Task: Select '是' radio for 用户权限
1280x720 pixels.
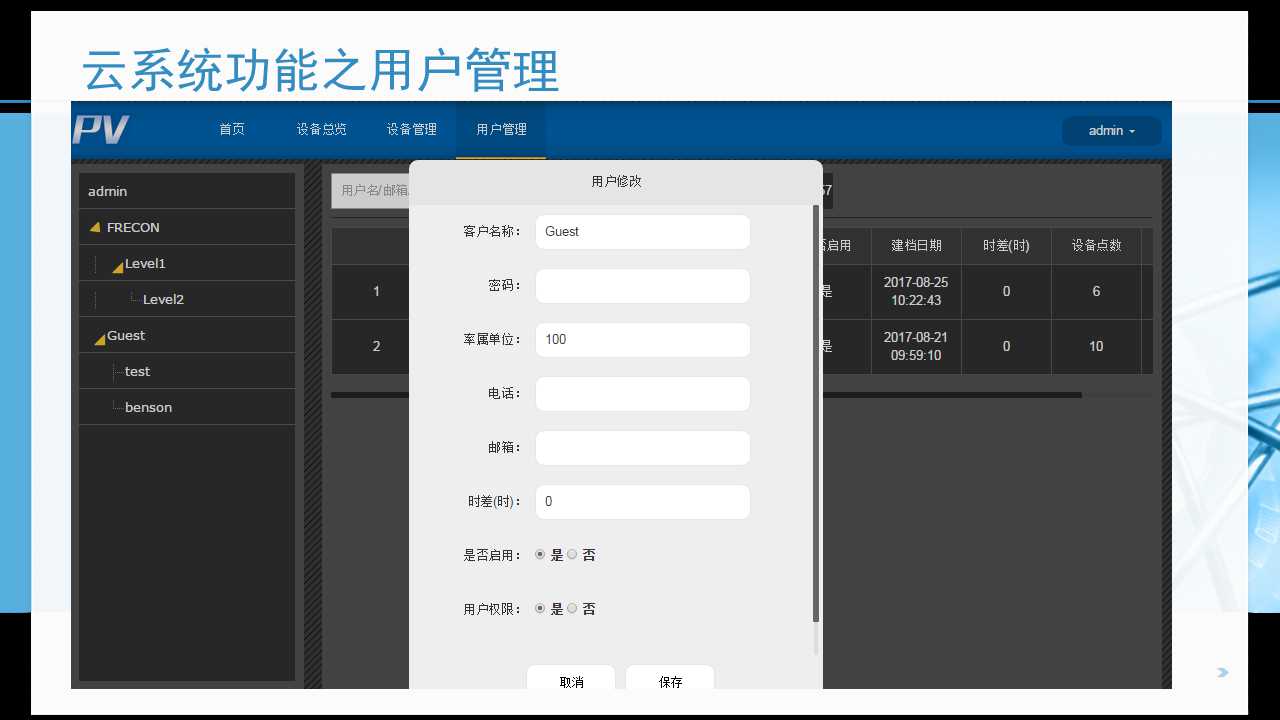Action: [540, 607]
